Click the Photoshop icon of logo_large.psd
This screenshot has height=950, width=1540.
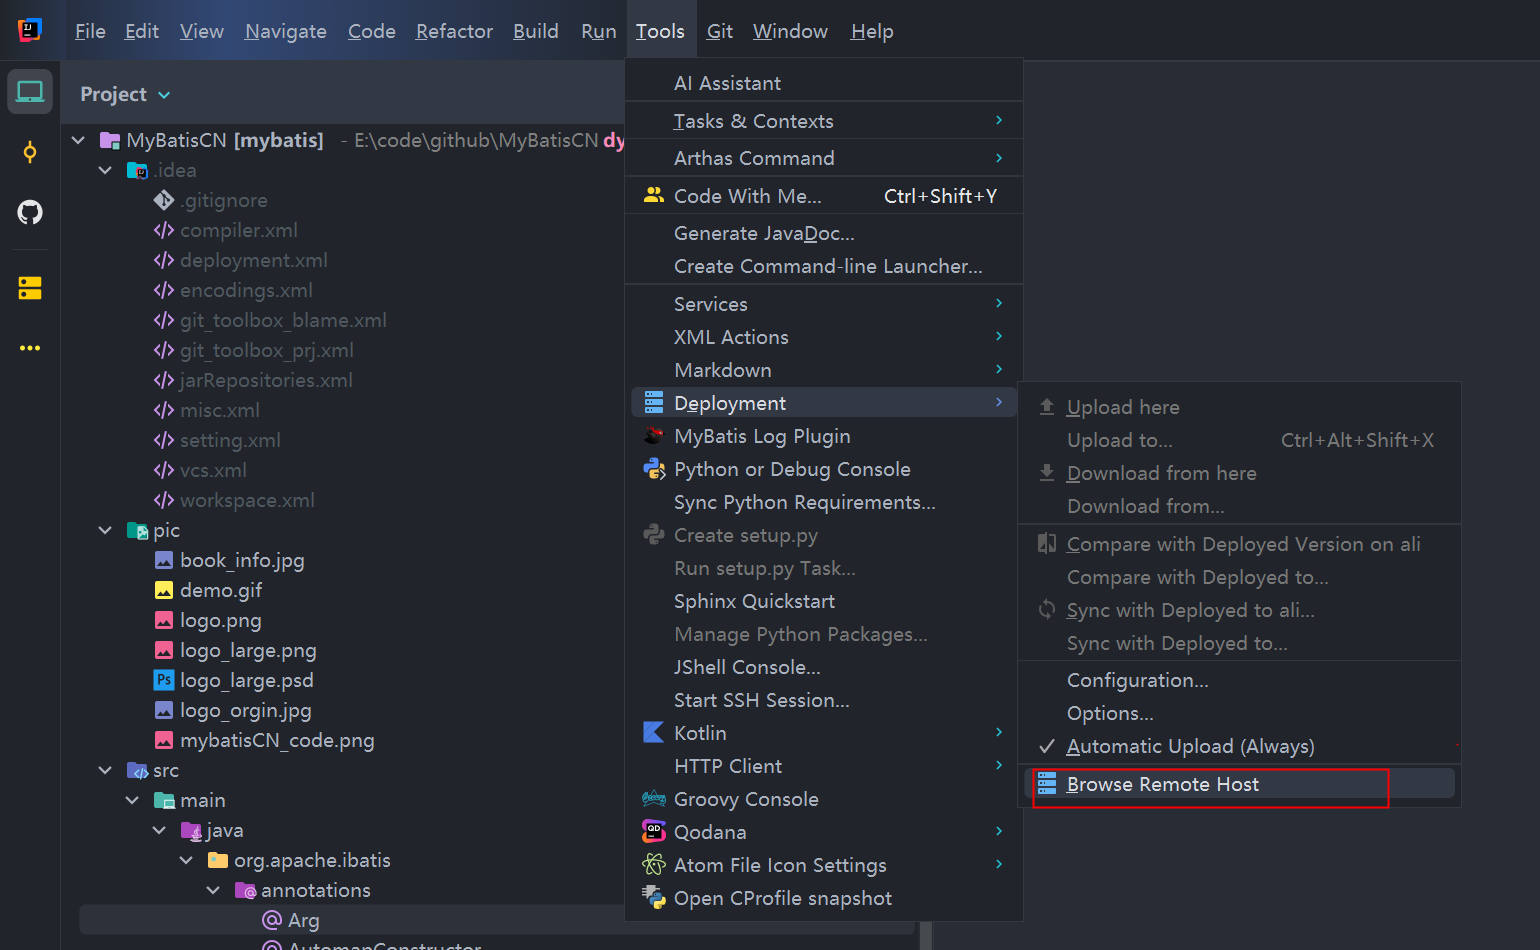click(x=164, y=680)
